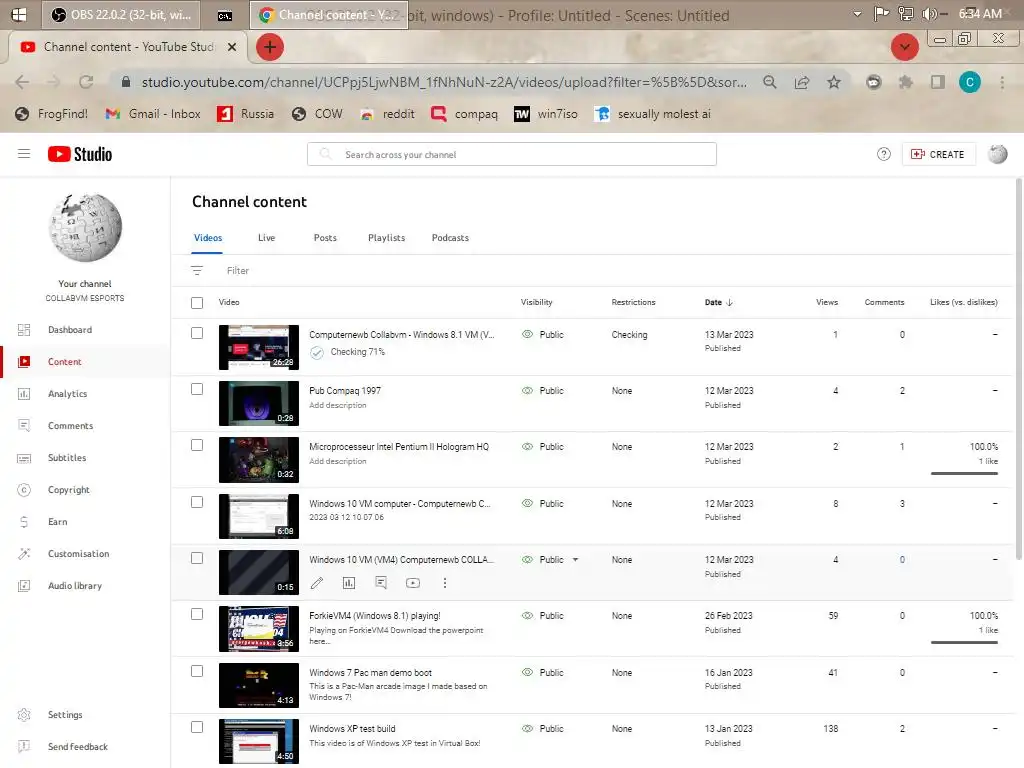Click the zoom magnifier in address bar
This screenshot has height=768, width=1024.
click(770, 82)
